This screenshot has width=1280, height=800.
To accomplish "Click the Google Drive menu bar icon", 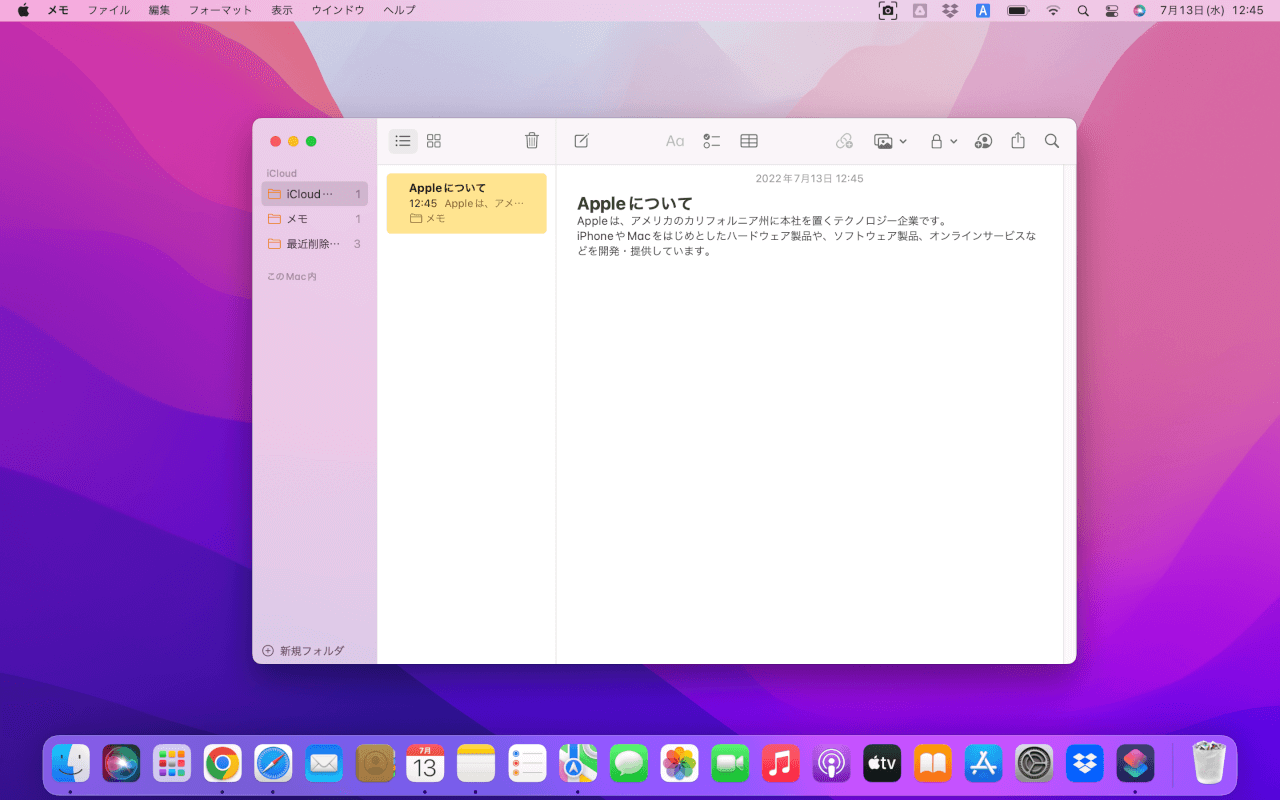I will [920, 10].
